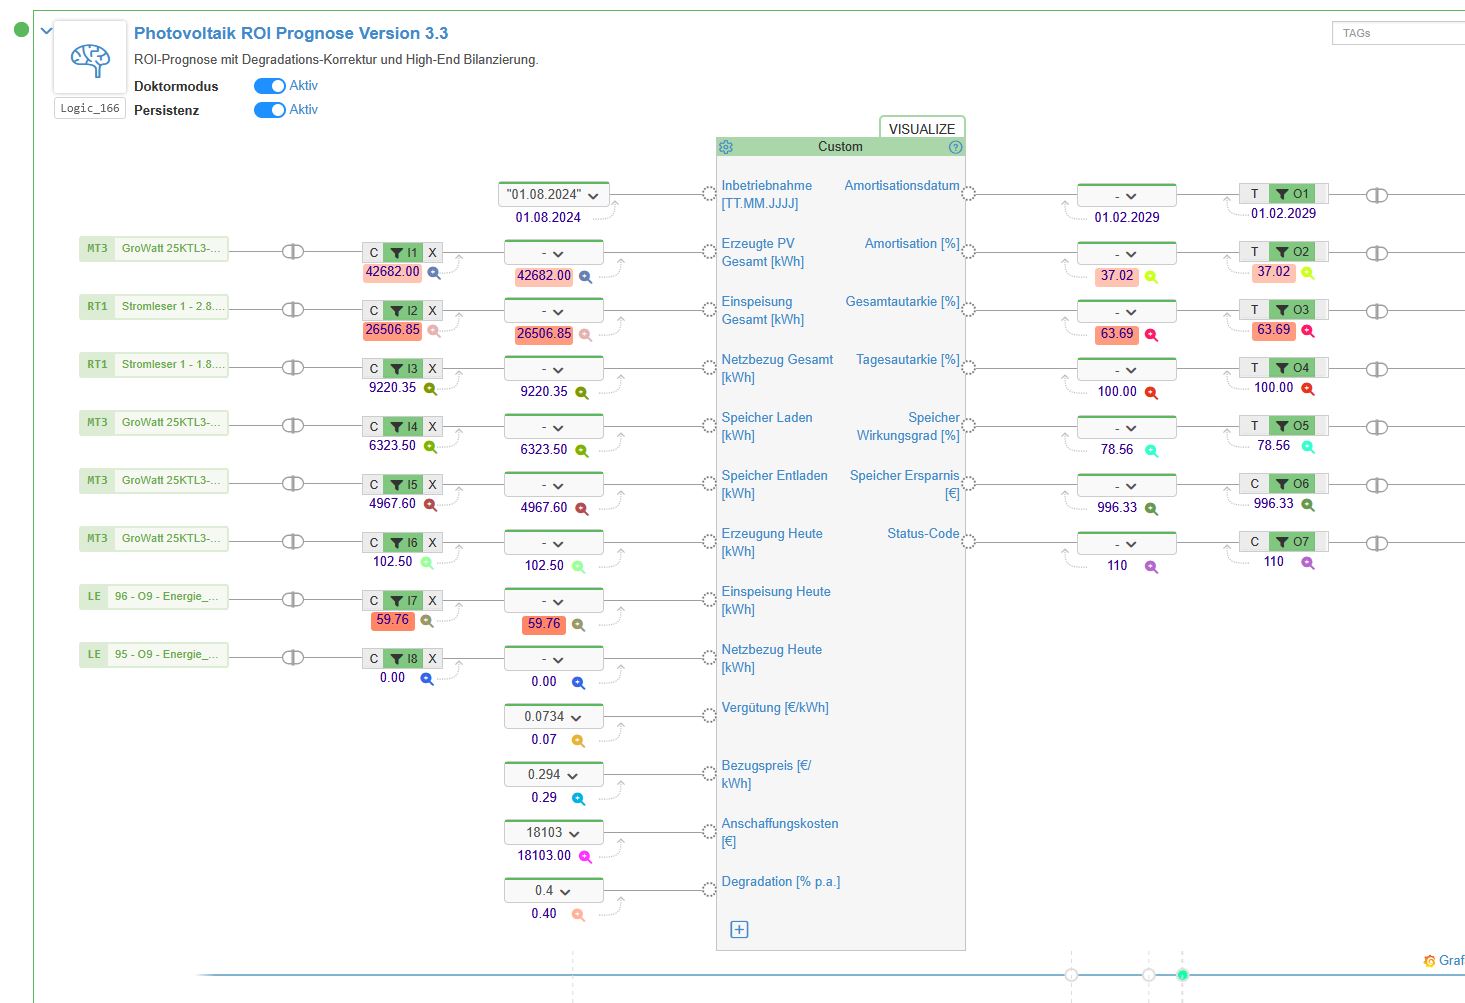Click the help question mark icon
1465x1003 pixels.
955,147
